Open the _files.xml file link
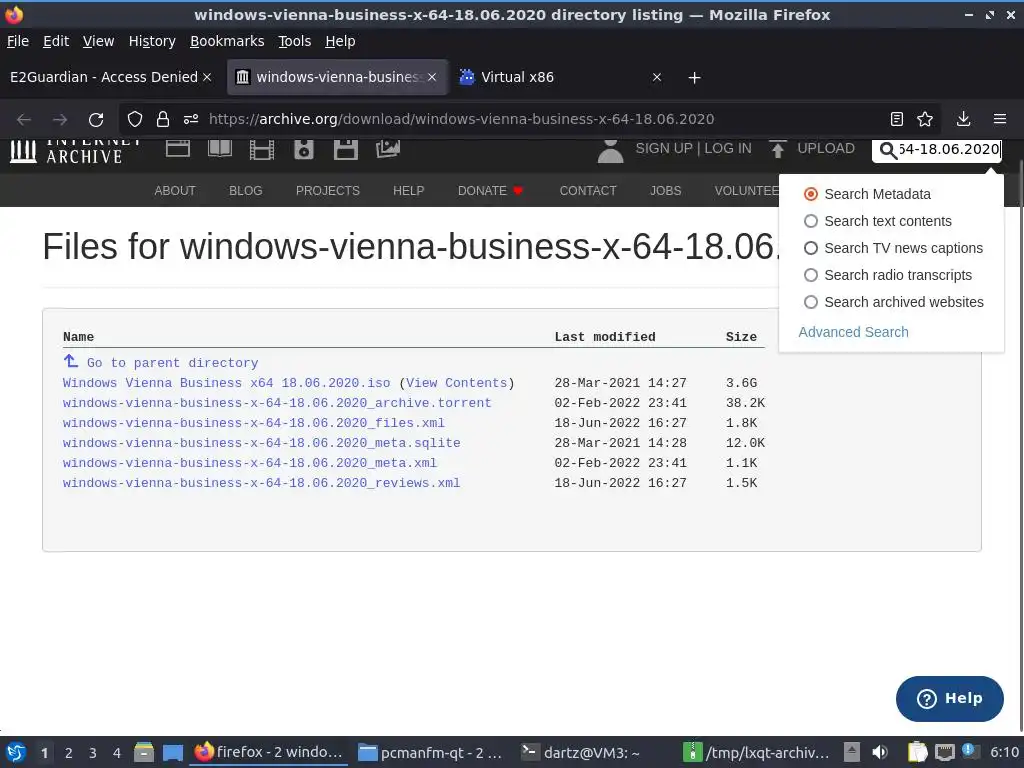 pos(253,423)
